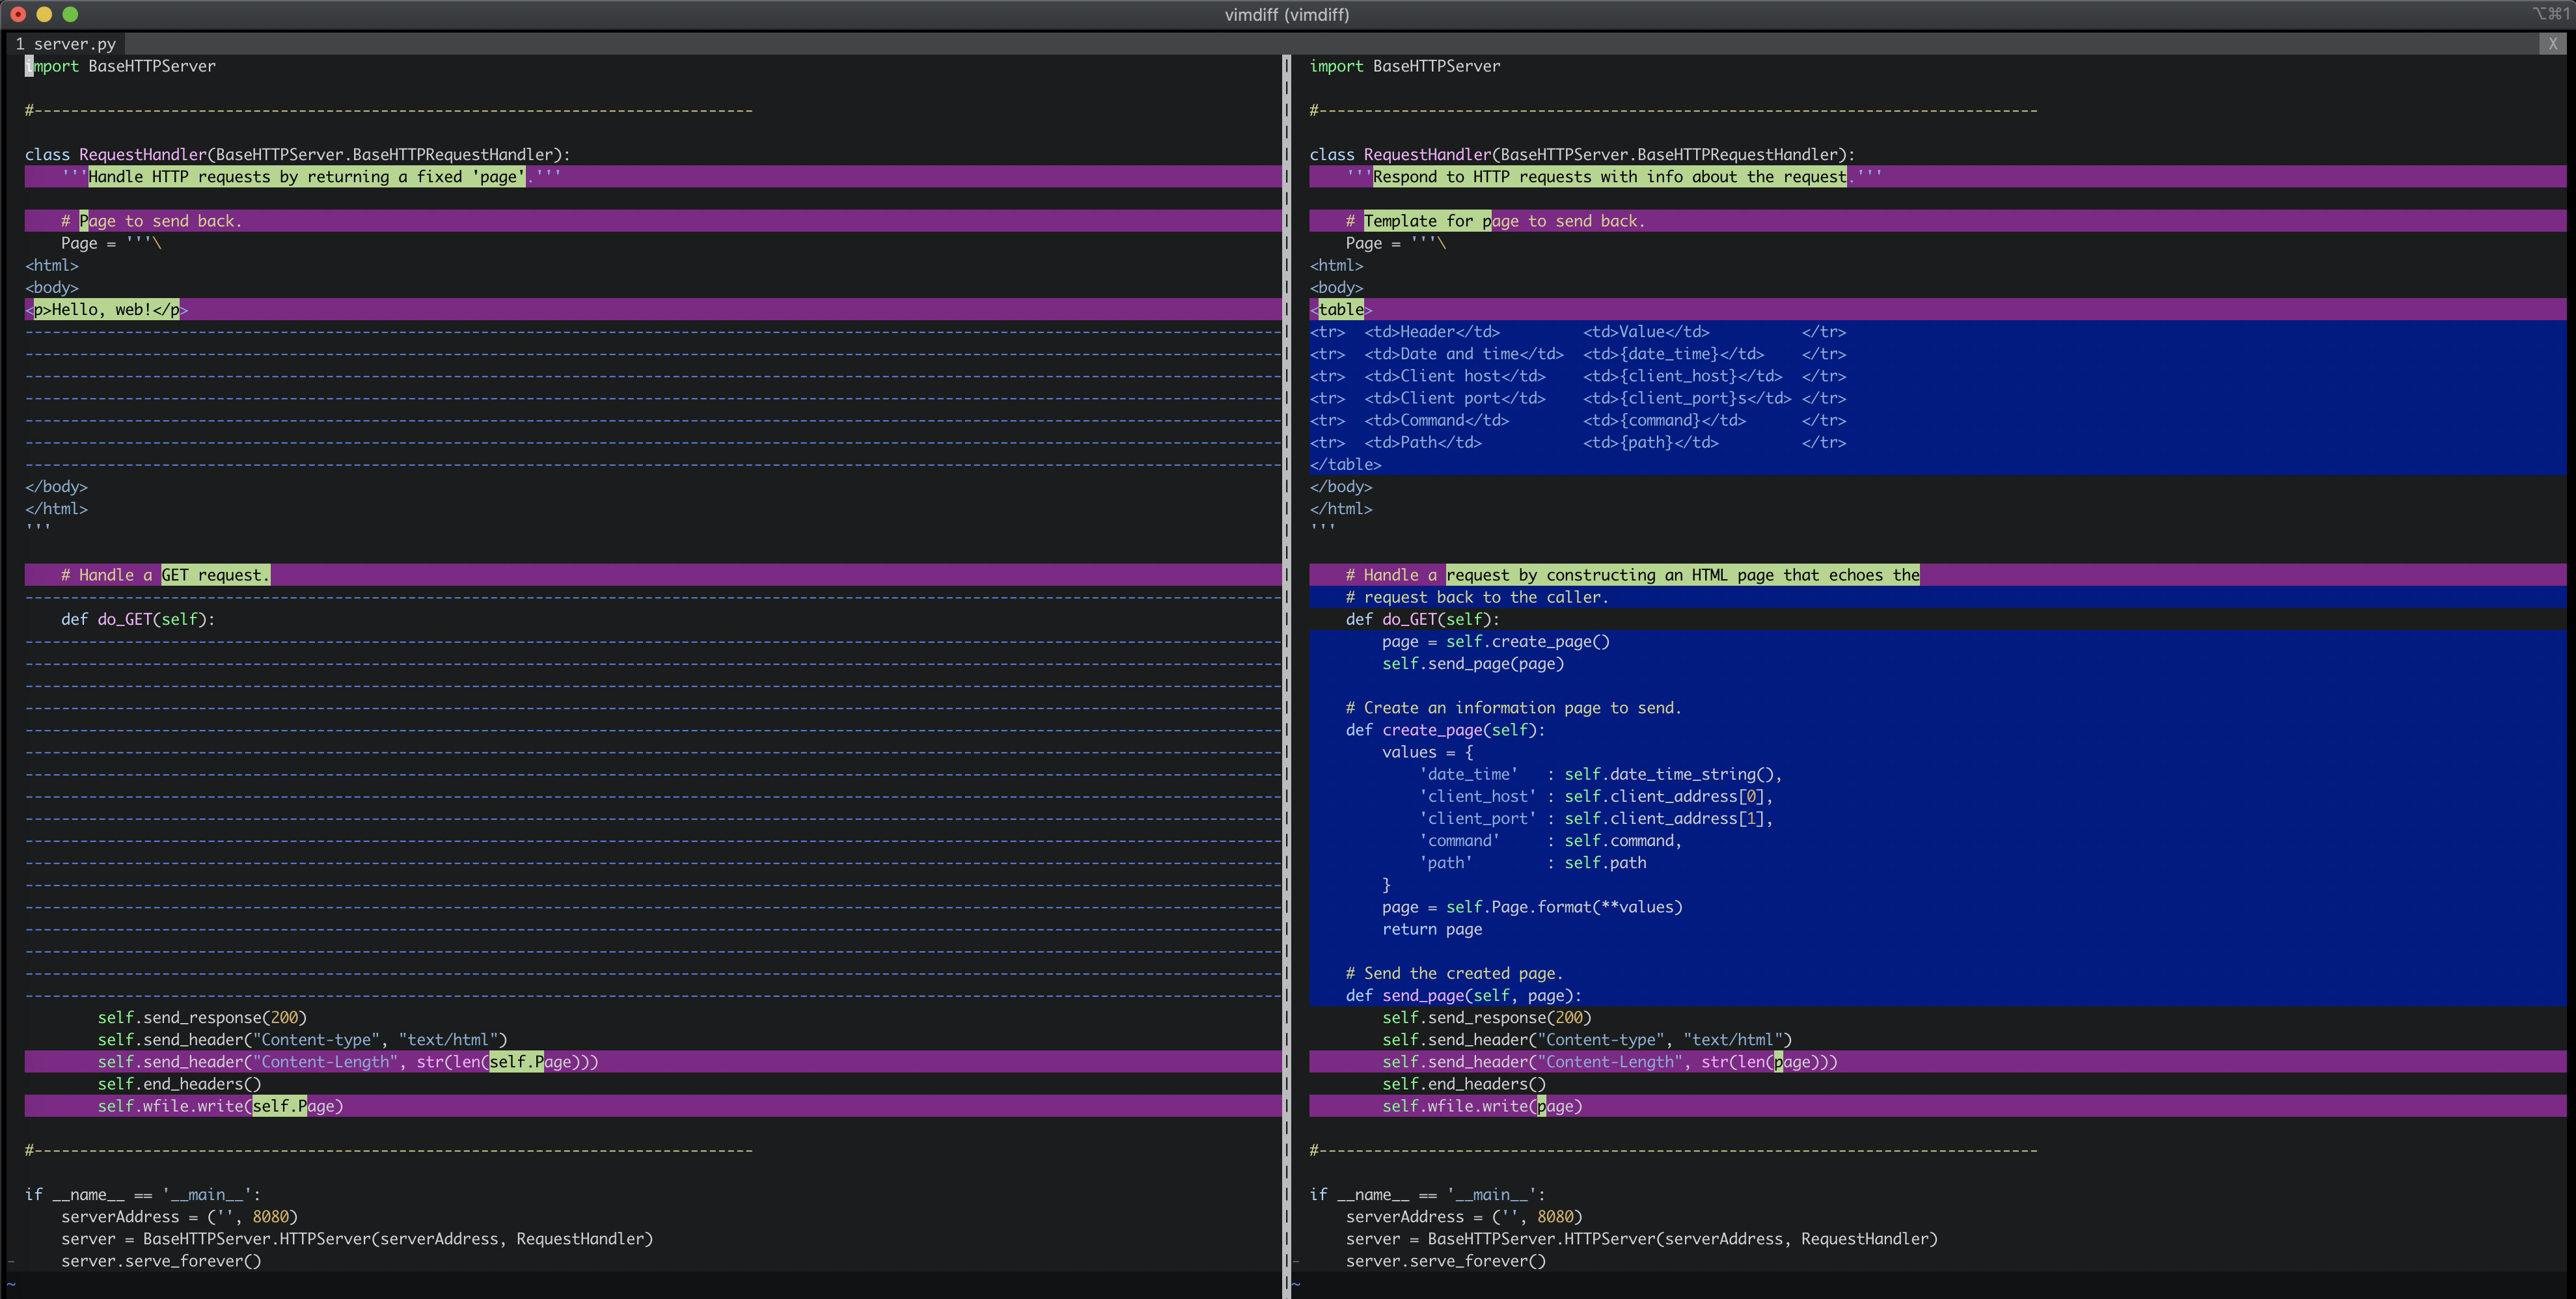
Task: Click '# Template for page to send back.'
Action: 1496,221
